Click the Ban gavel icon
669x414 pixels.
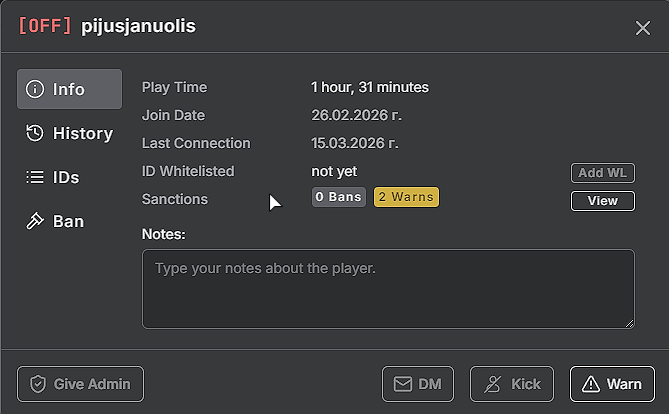coord(35,221)
